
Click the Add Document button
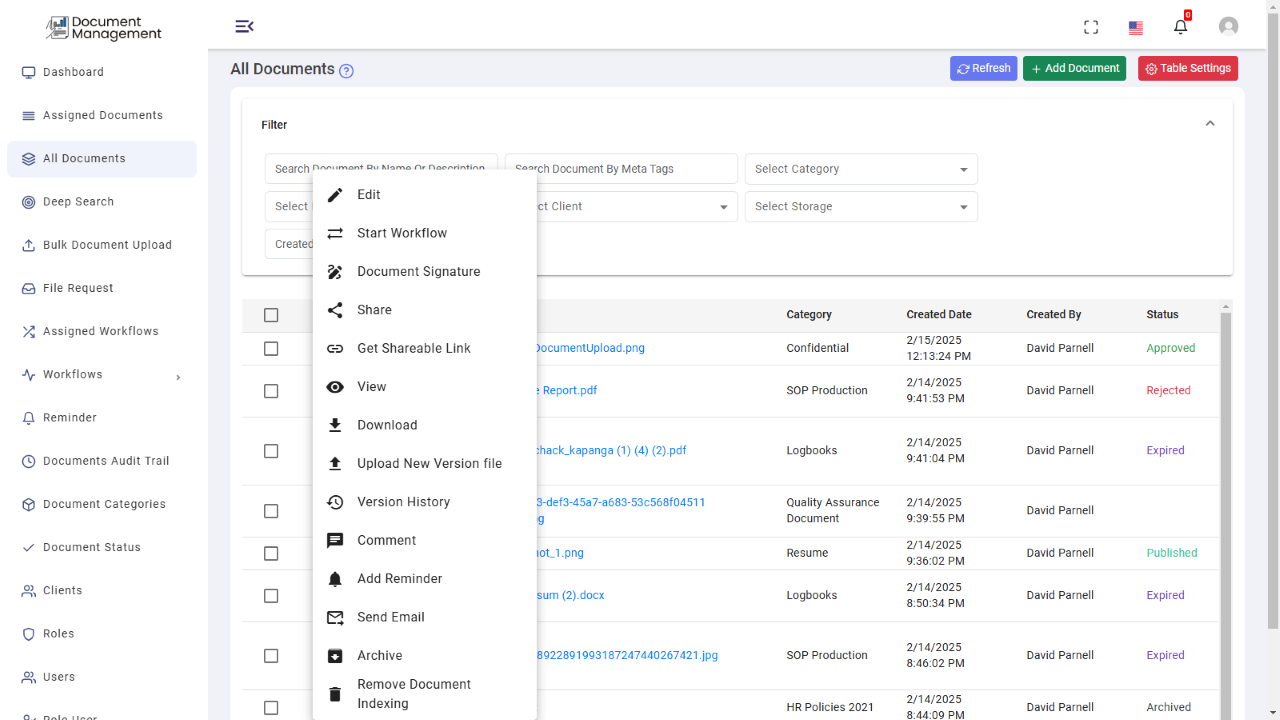tap(1074, 68)
